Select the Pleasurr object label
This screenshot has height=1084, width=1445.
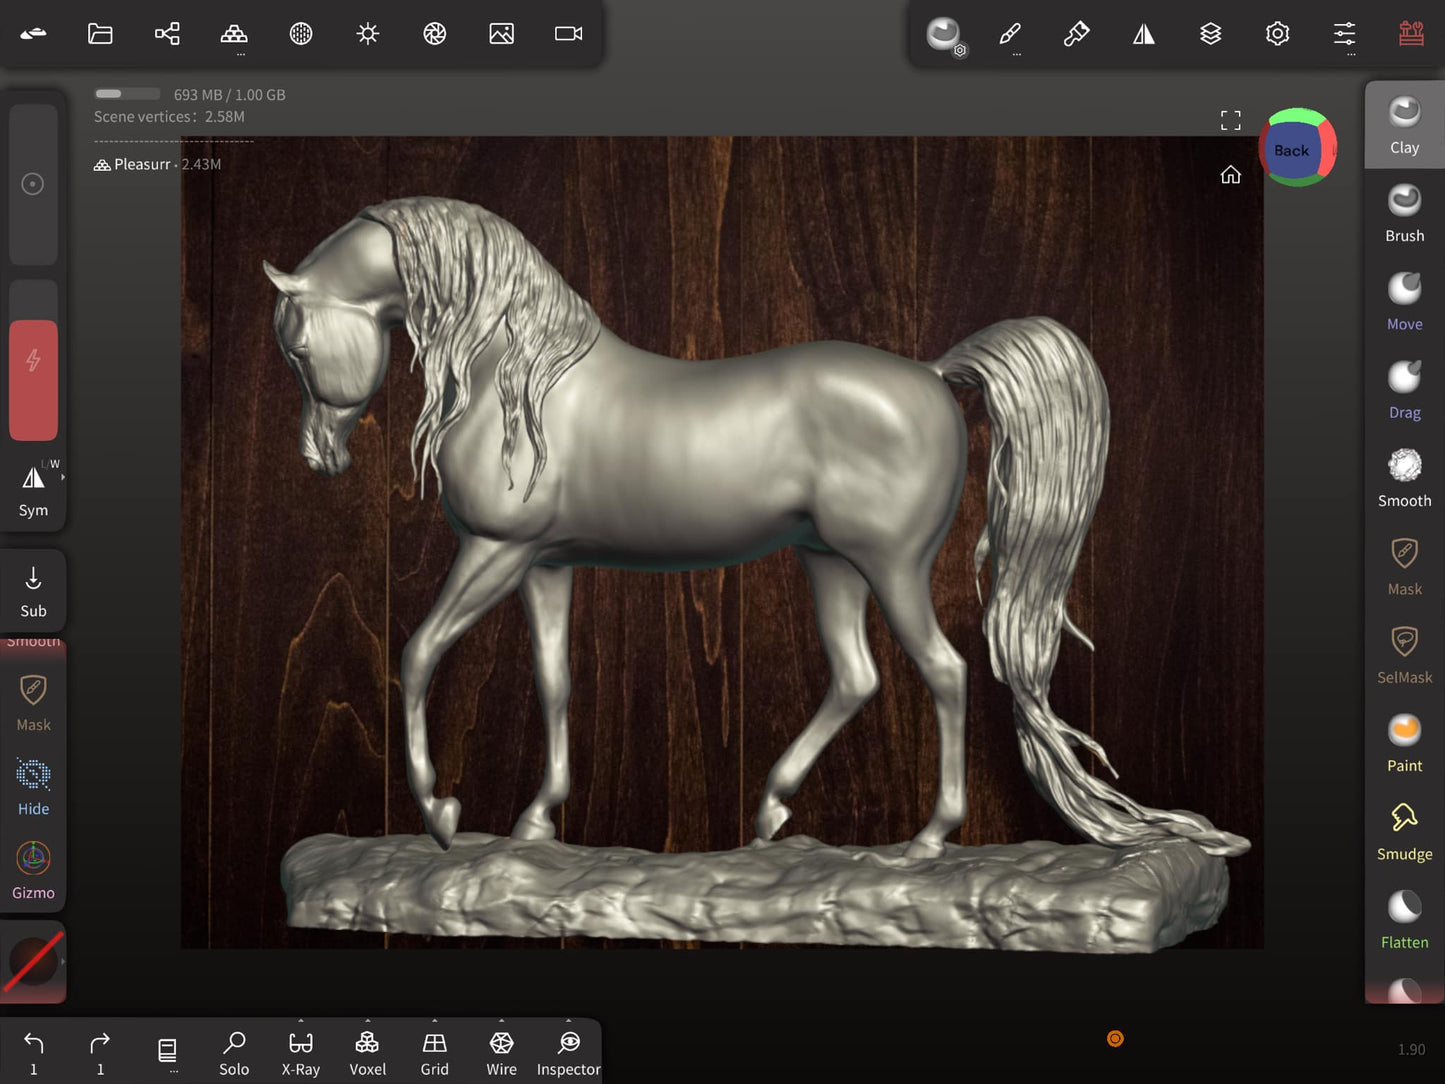(x=142, y=164)
